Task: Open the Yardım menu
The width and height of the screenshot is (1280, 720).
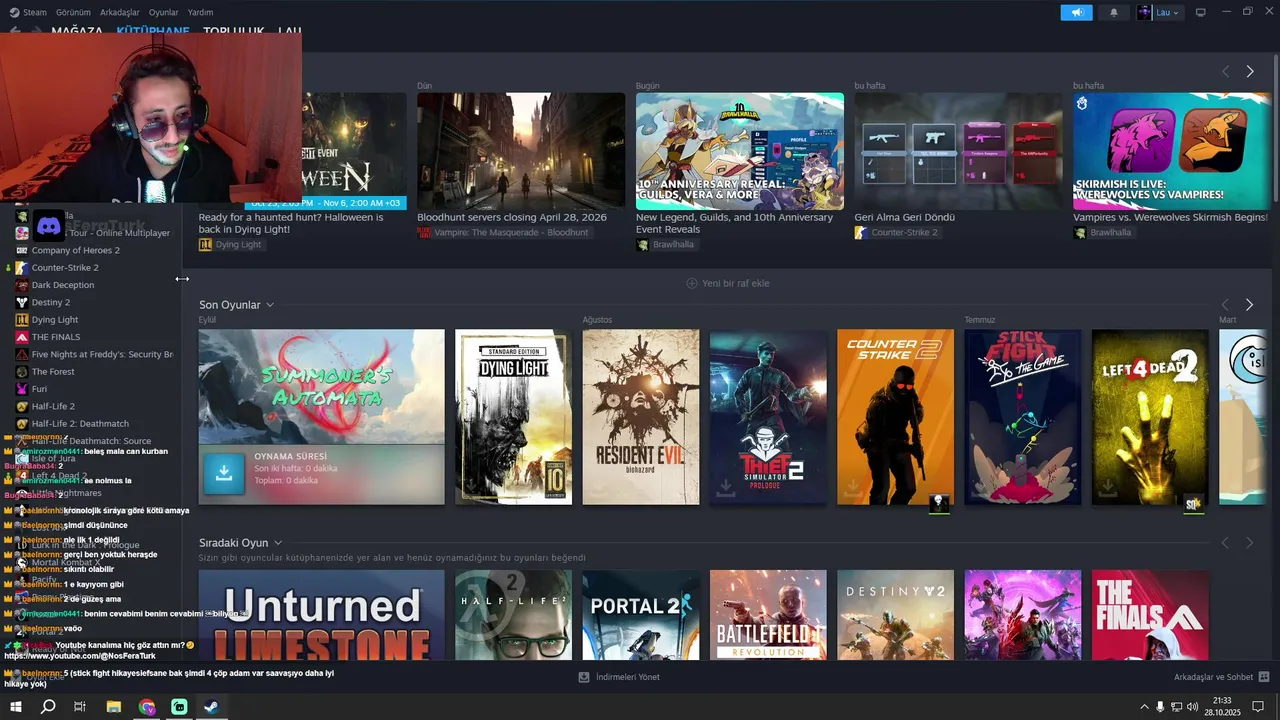Action: tap(201, 12)
